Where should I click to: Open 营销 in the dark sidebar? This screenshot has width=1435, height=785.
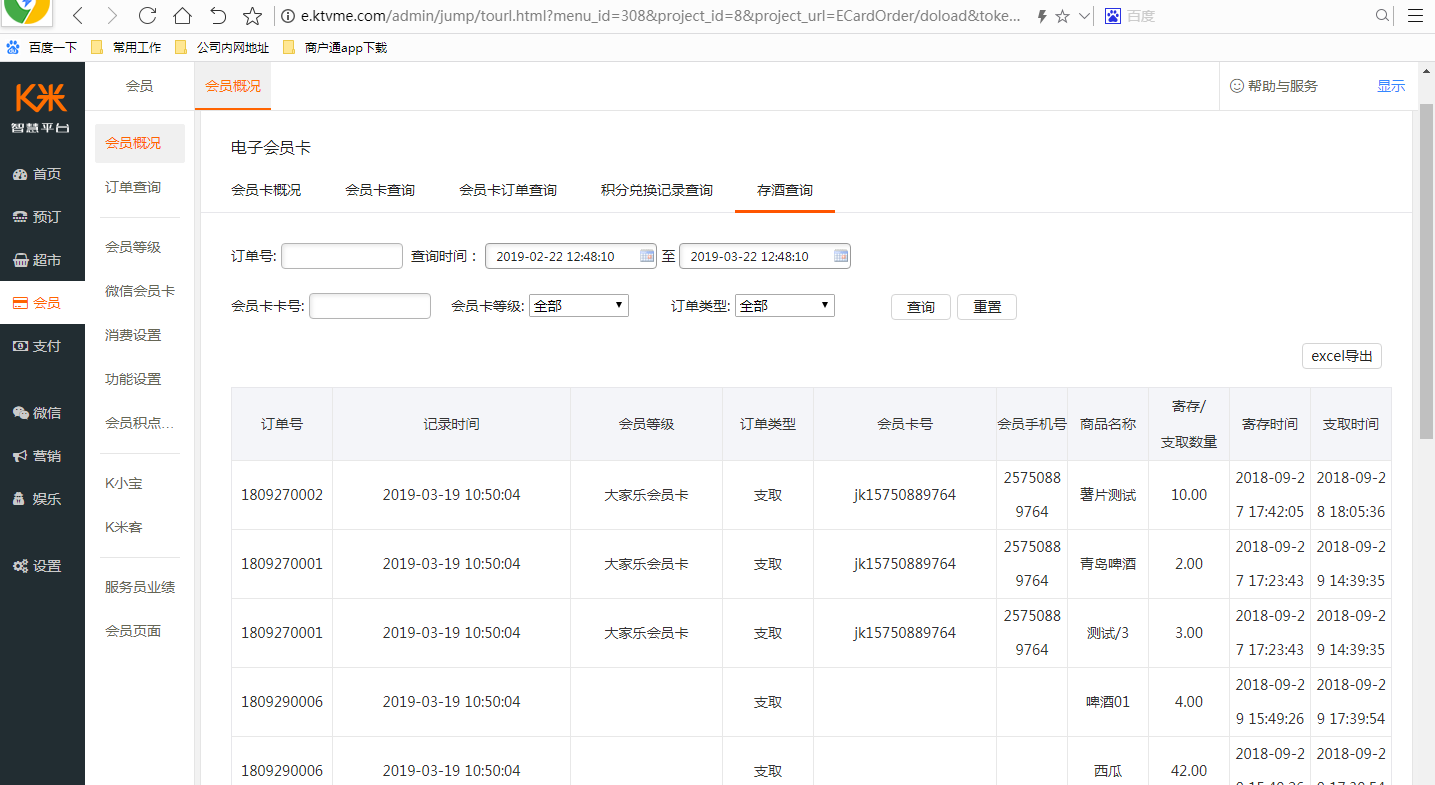[x=42, y=456]
